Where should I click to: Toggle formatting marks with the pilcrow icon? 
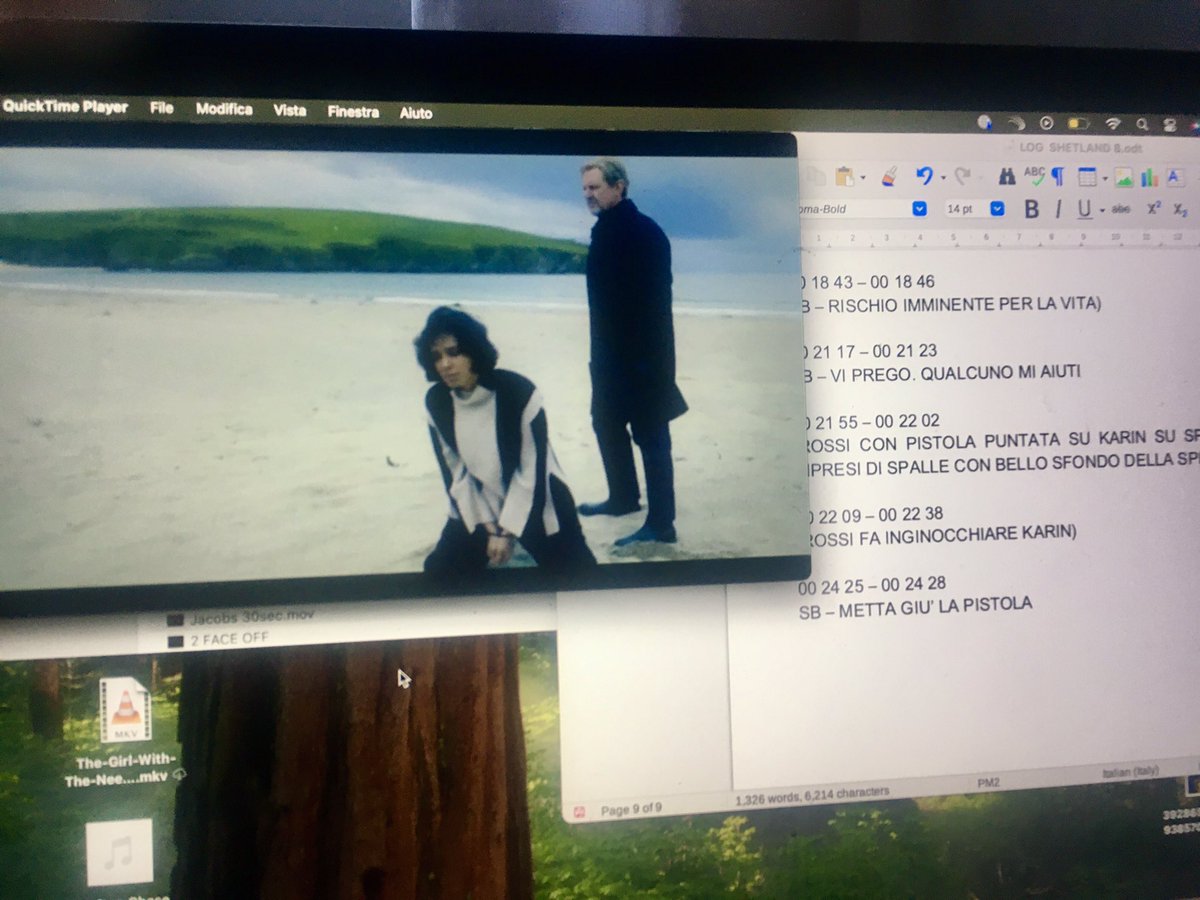[x=1059, y=179]
